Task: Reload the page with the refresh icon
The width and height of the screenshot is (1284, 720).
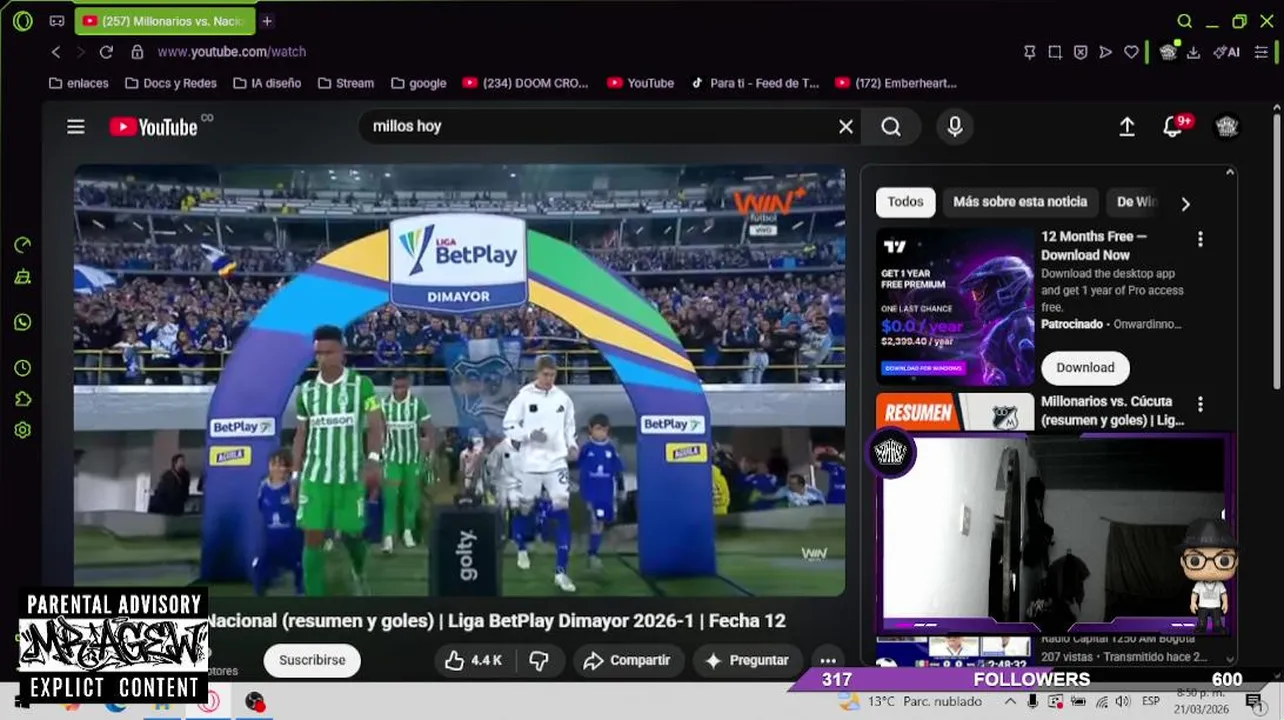Action: (106, 52)
